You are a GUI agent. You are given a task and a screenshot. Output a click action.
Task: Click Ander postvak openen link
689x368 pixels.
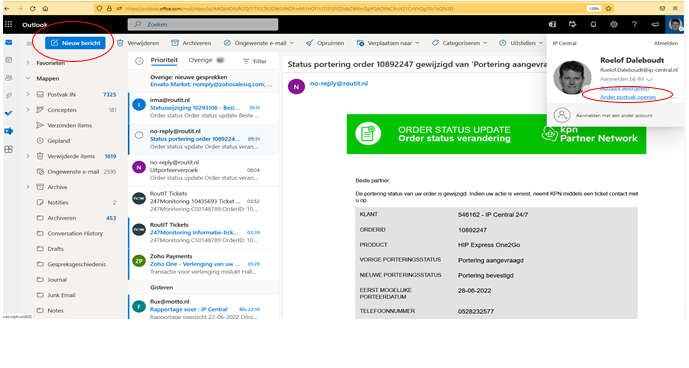pyautogui.click(x=628, y=97)
